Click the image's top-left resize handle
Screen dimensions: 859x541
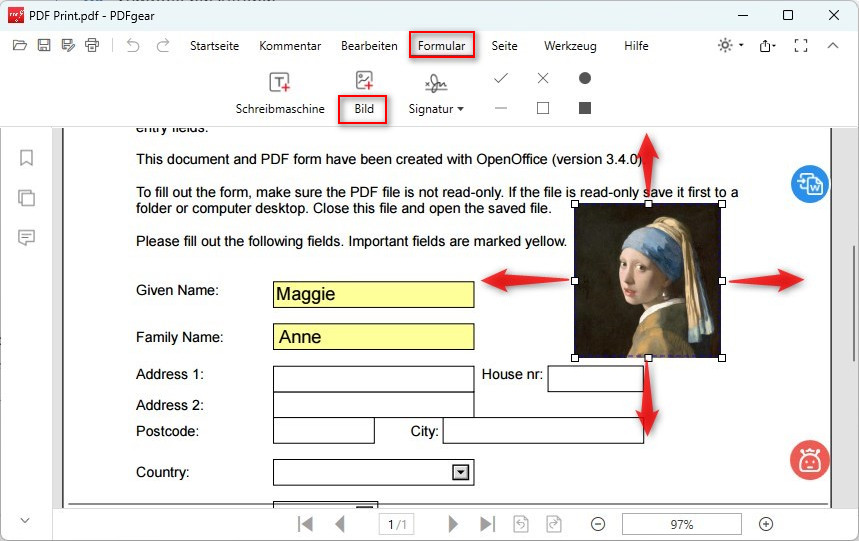[x=575, y=204]
